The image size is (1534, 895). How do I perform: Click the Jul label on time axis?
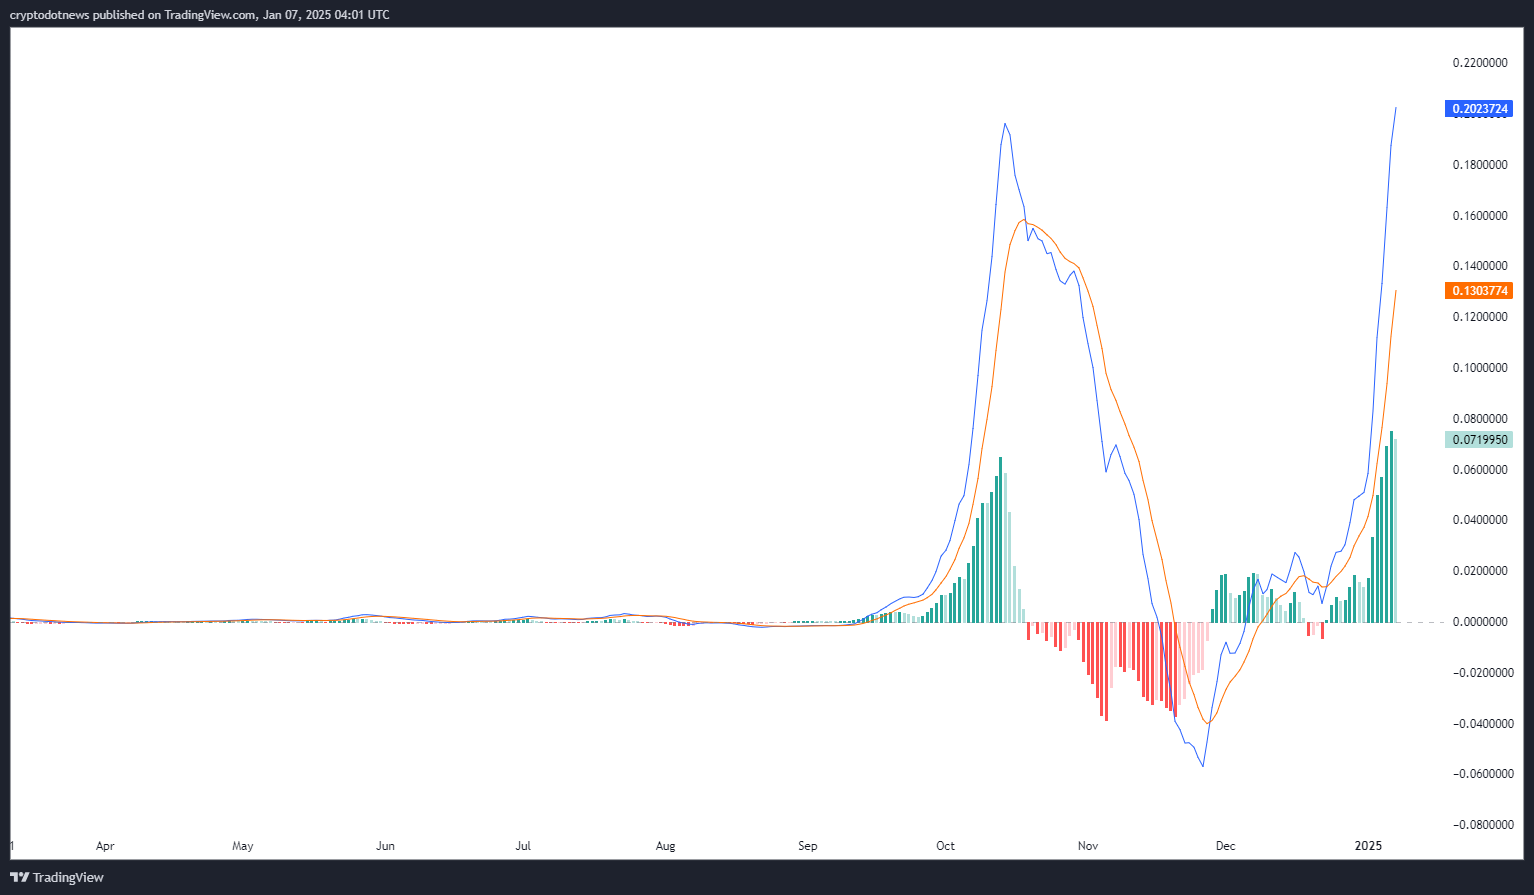tap(523, 846)
